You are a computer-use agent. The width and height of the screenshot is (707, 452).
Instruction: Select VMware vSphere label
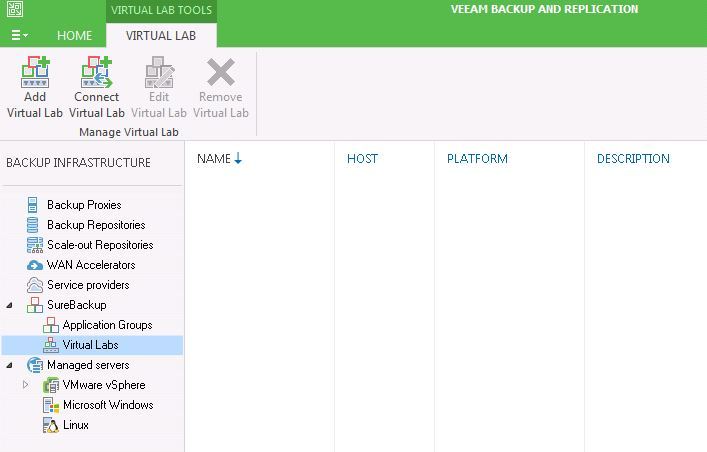[x=104, y=385]
